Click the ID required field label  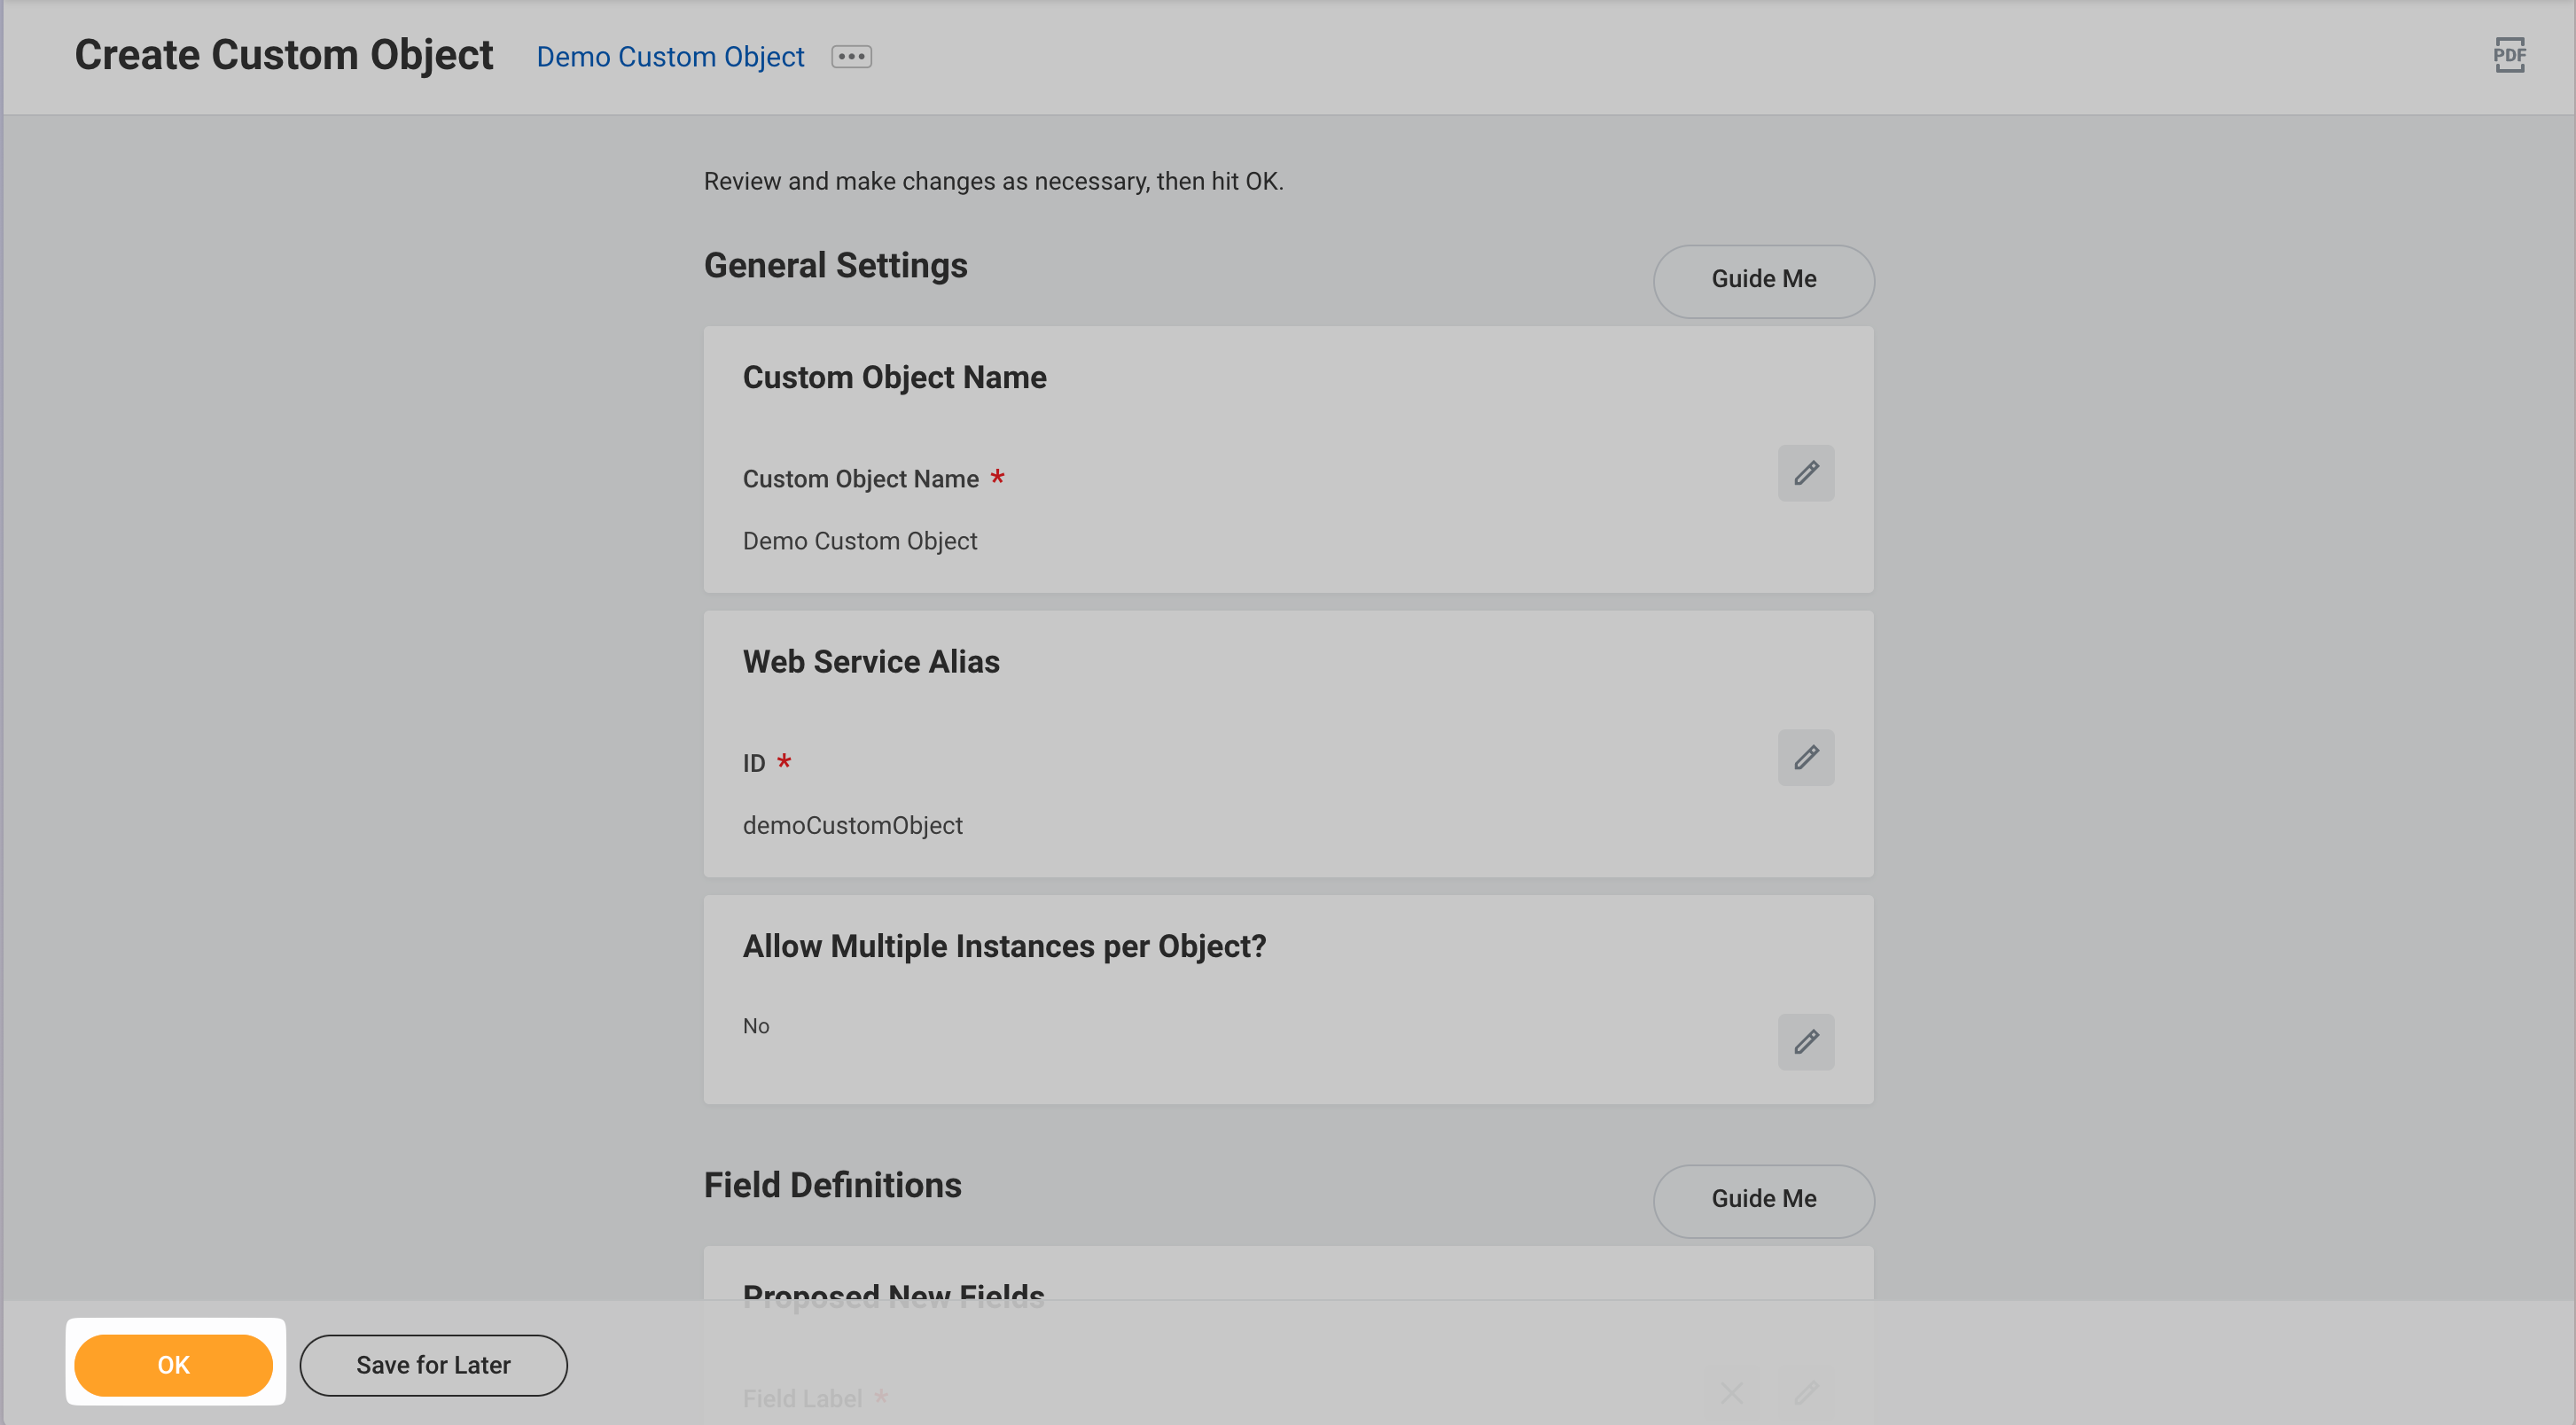point(753,763)
